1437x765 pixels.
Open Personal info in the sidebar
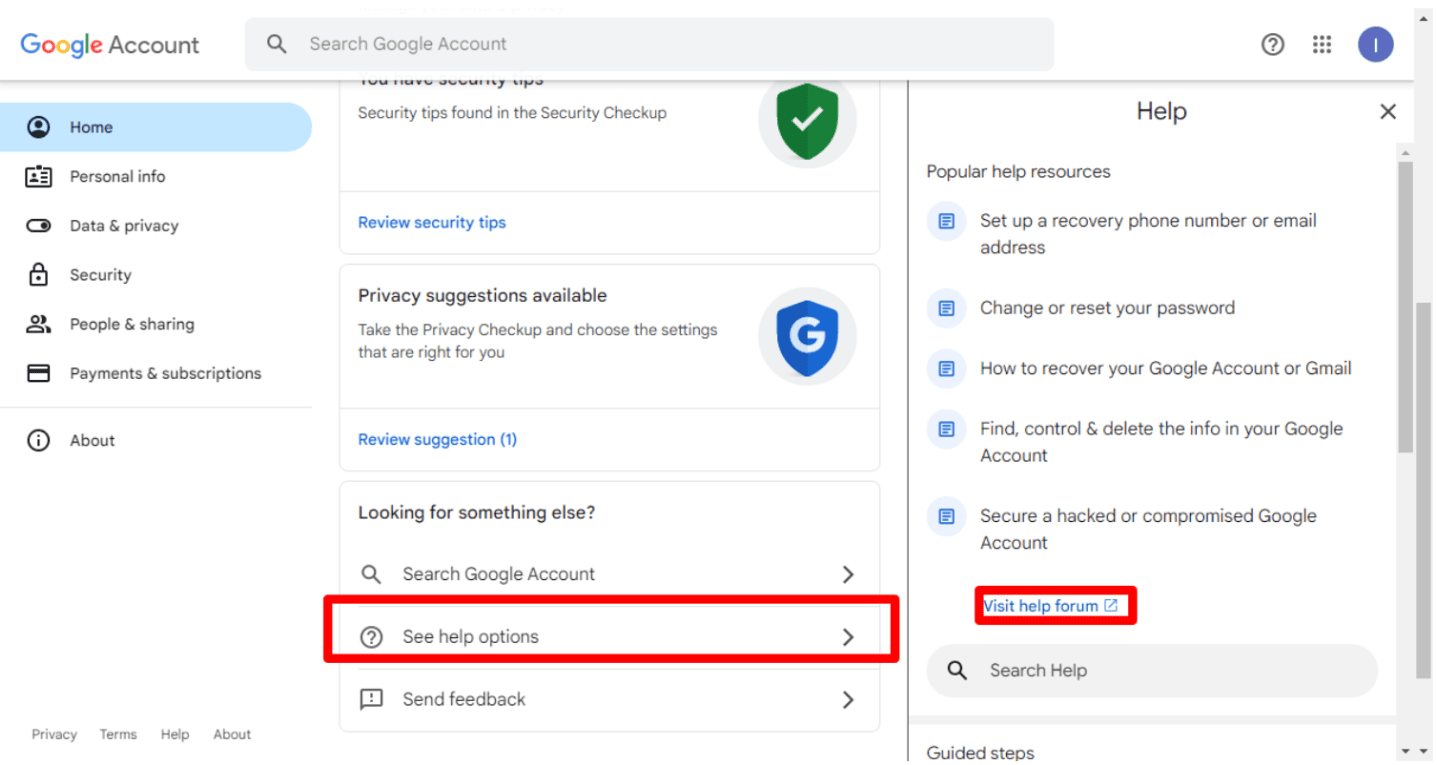point(117,177)
